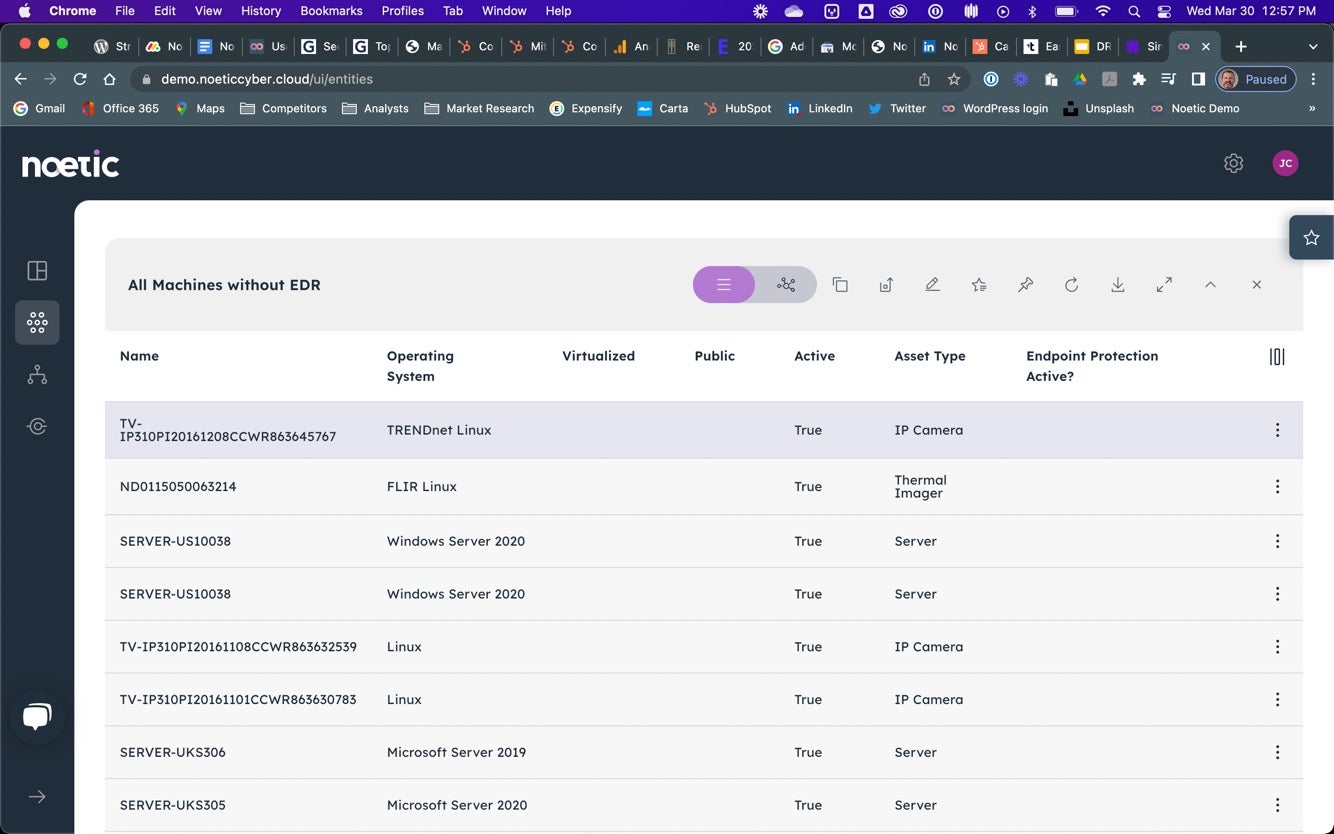Collapse the panel with the up chevron

[1210, 285]
